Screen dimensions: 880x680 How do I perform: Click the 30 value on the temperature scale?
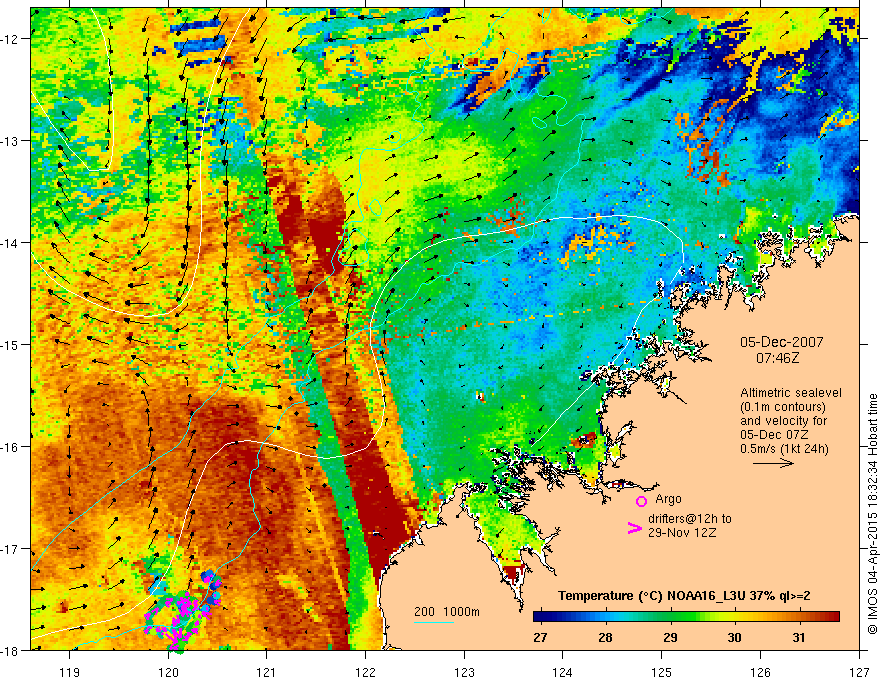pyautogui.click(x=734, y=637)
